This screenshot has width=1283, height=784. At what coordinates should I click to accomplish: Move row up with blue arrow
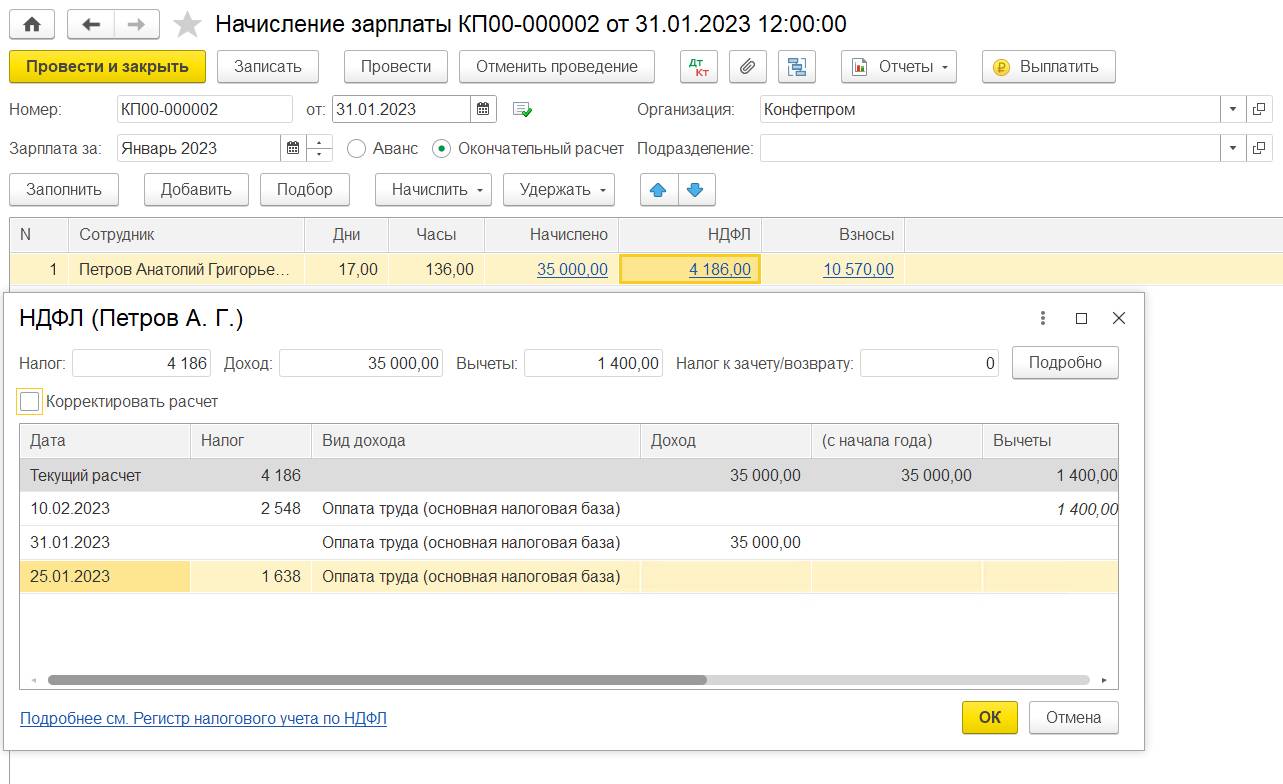point(658,189)
